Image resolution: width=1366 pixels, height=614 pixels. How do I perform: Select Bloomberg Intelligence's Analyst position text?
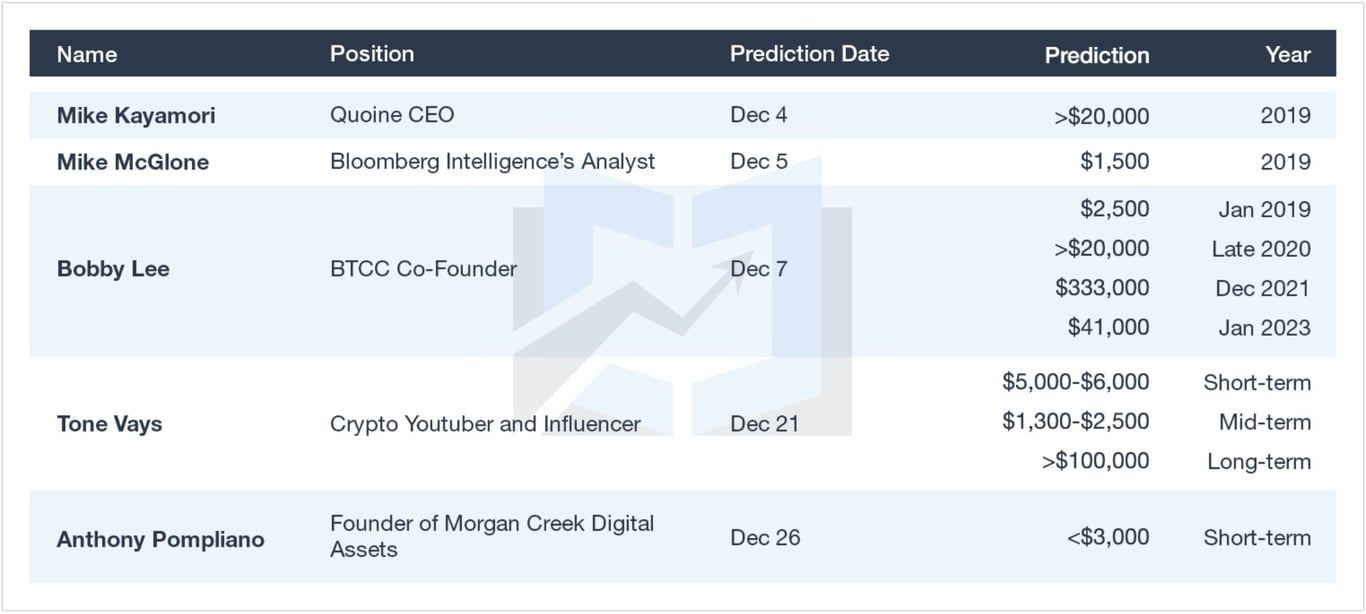(492, 162)
